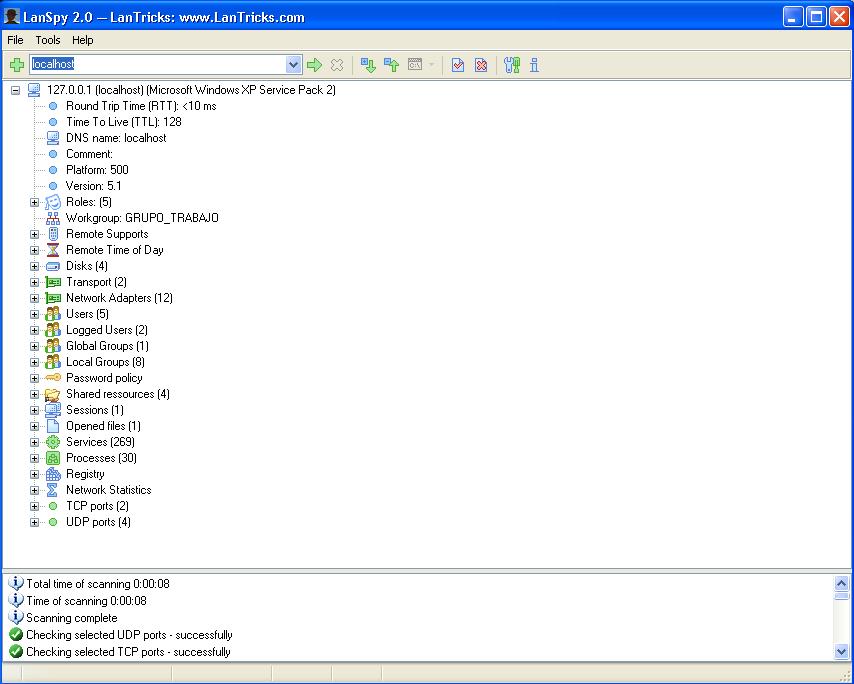
Task: Click the log scrollbar up arrow
Action: (841, 584)
